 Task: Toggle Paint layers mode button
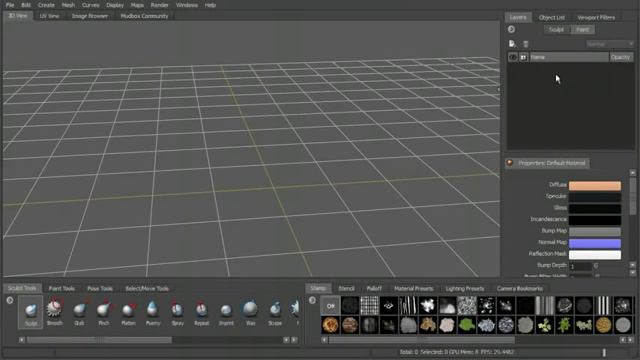(x=582, y=29)
